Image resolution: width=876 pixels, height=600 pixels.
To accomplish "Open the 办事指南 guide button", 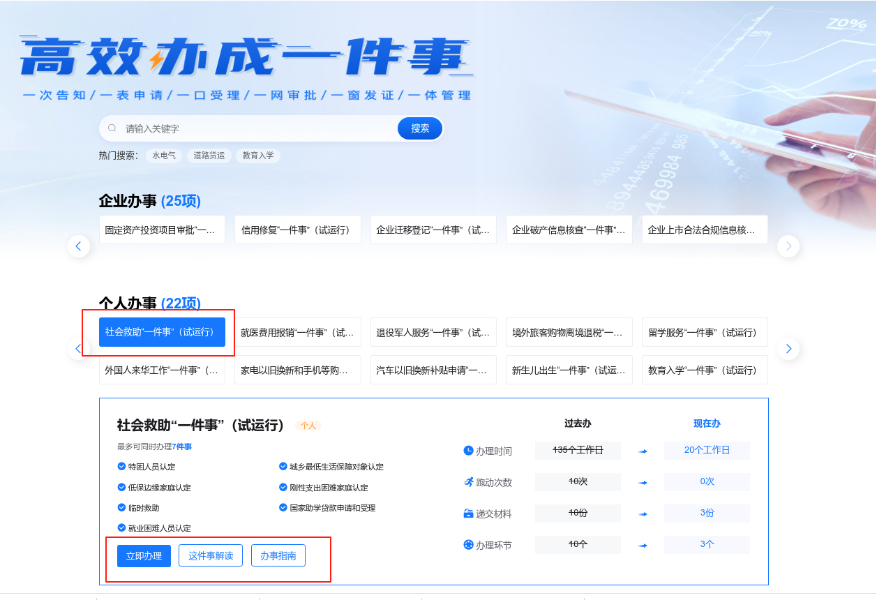I will coord(278,556).
